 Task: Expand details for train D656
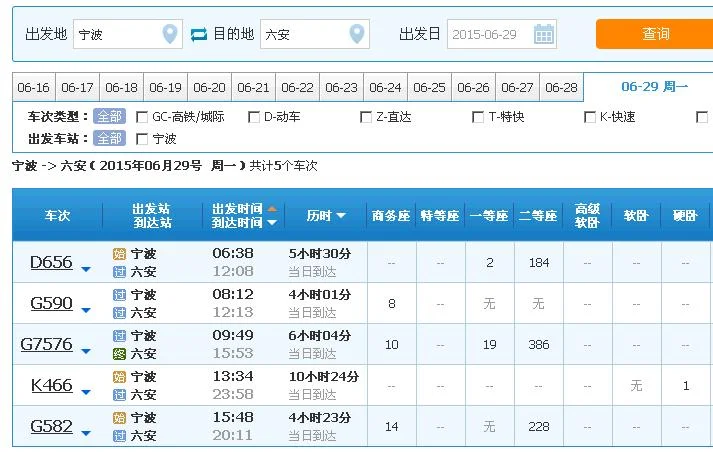point(85,269)
